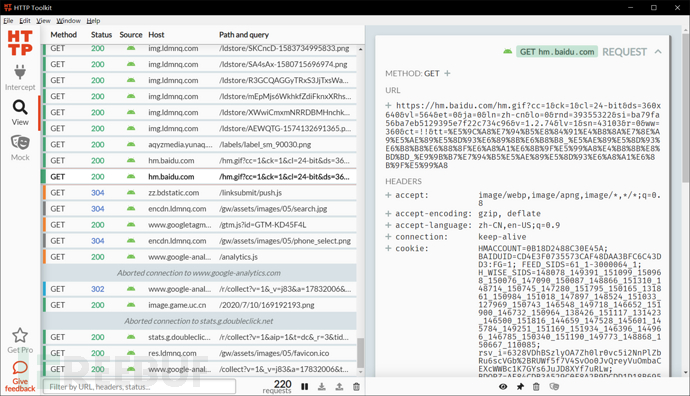Click Android source icon for zz.bdstatic.com row
The image size is (690, 396).
(x=131, y=192)
